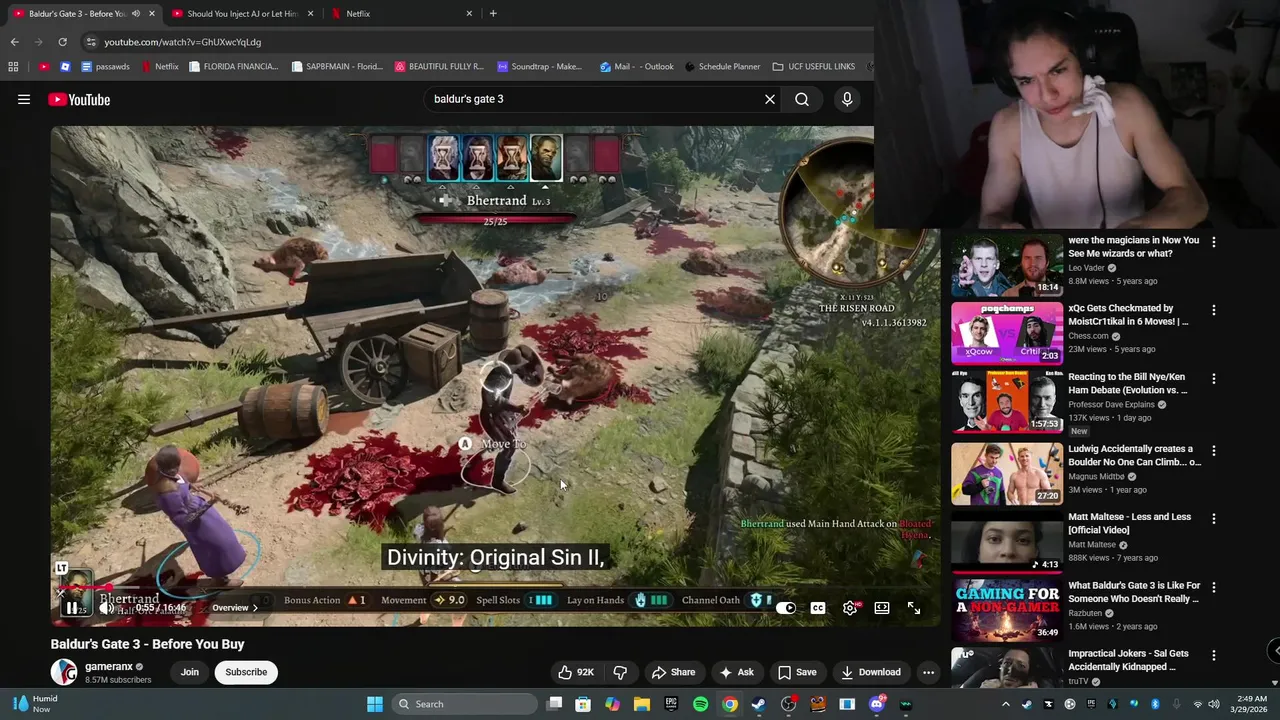Open options for 'Ludwig Accidentally creates' video
1280x720 pixels.
1214,451
